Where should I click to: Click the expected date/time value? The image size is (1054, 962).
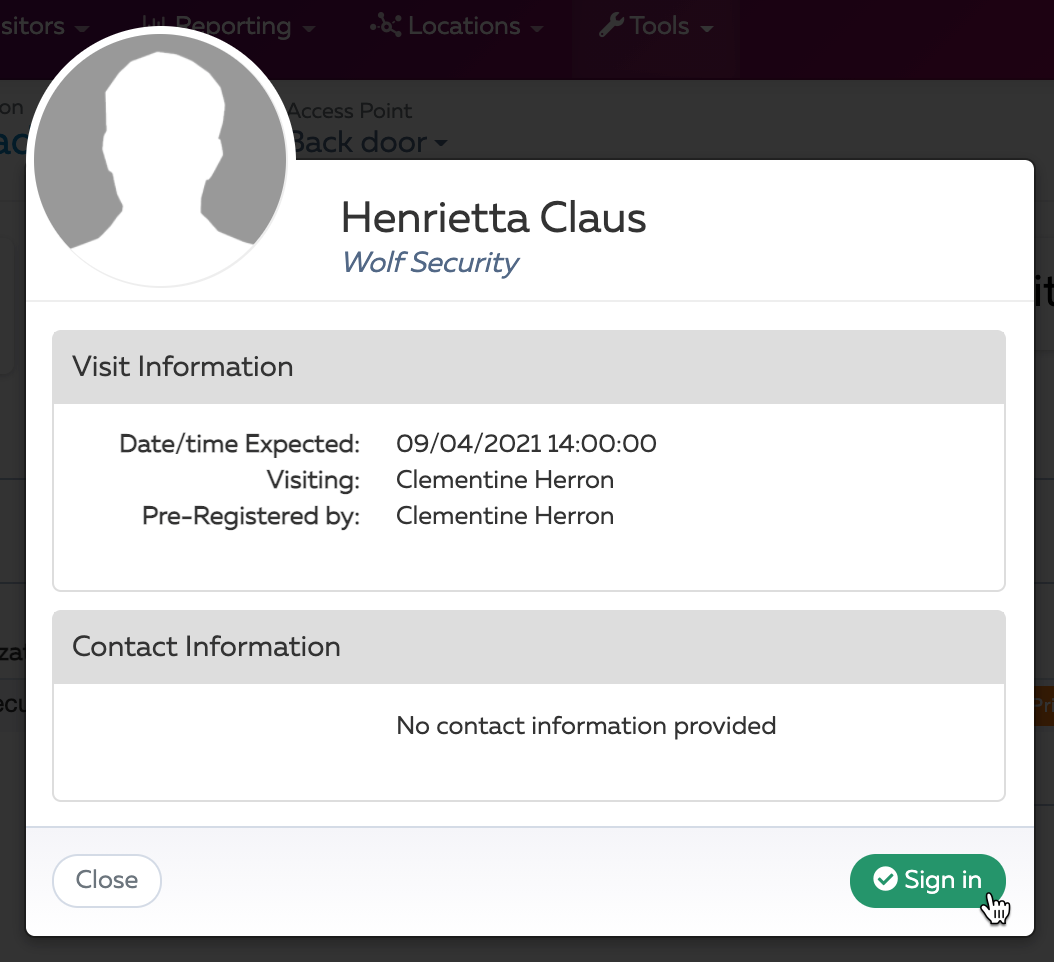tap(526, 444)
